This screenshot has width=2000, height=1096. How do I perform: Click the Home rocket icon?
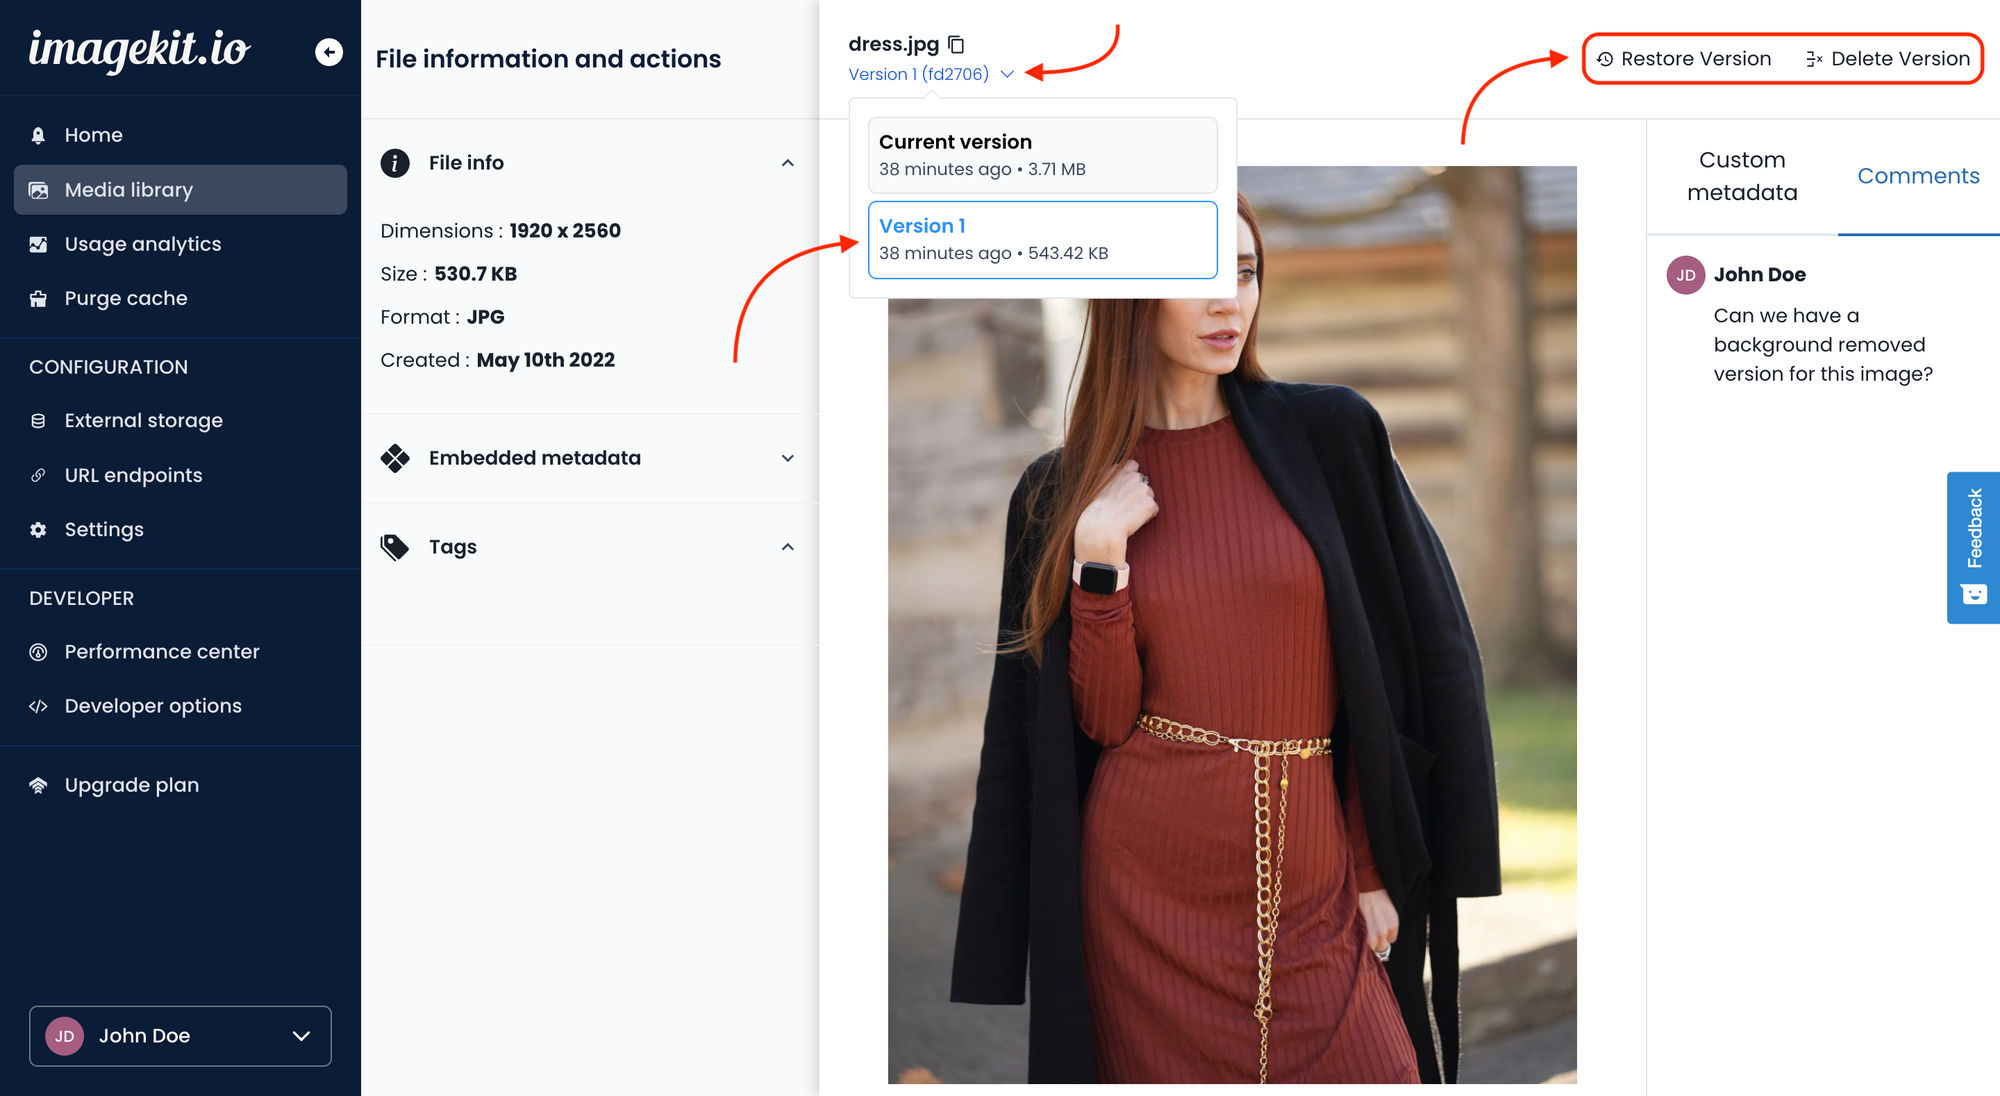(x=38, y=135)
